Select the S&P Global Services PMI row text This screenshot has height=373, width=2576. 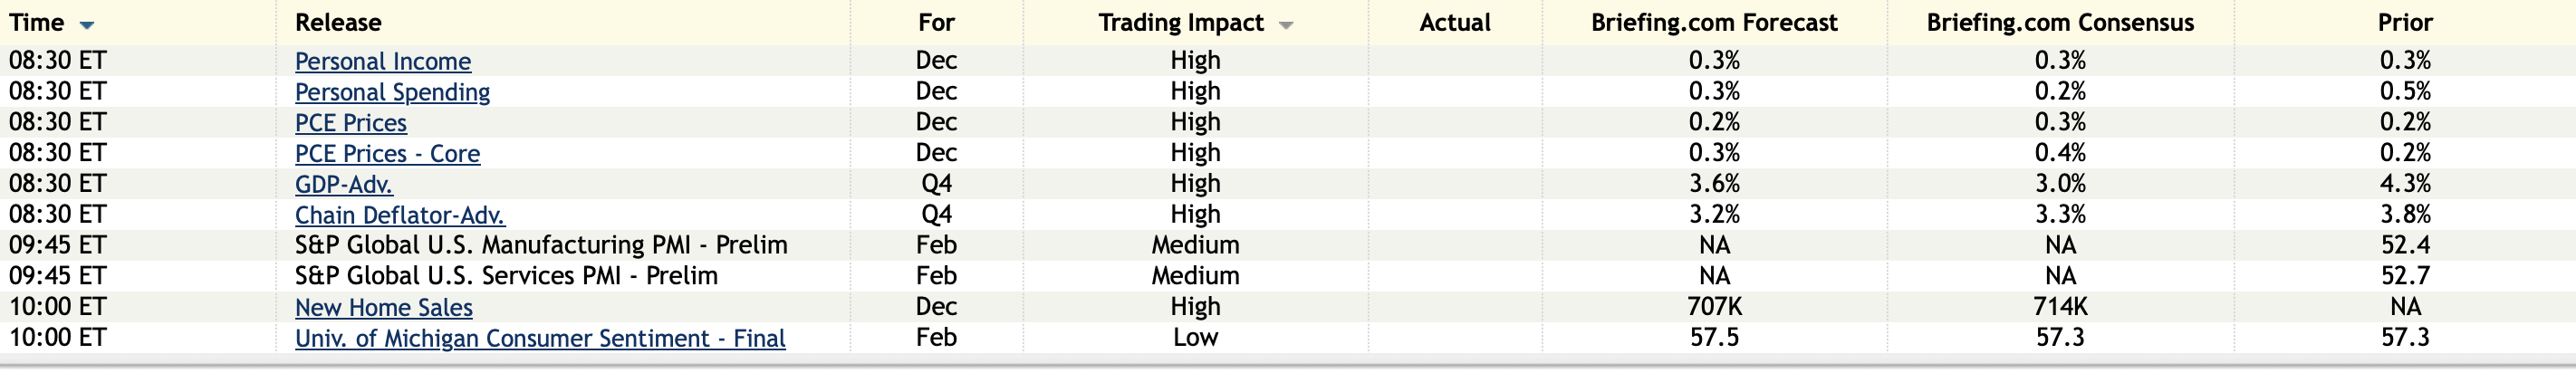click(506, 276)
